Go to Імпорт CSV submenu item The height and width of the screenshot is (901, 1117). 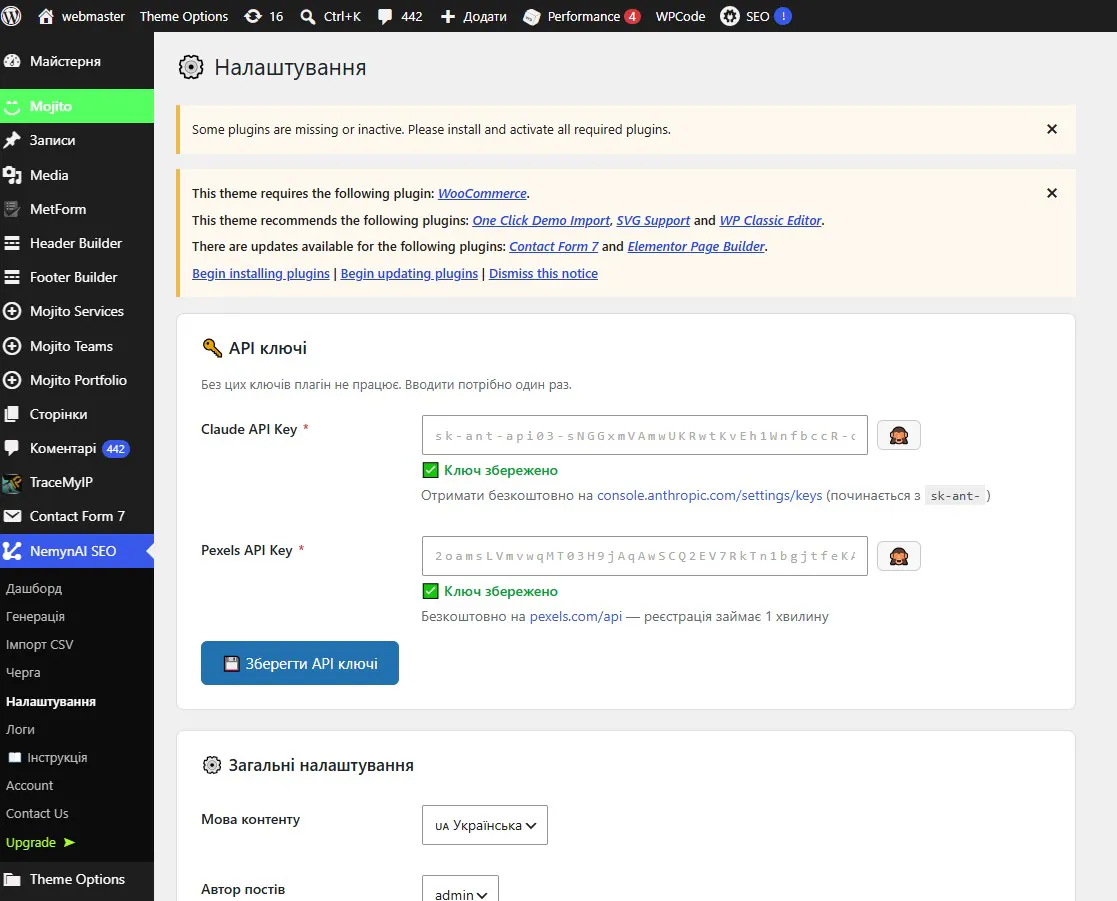(40, 645)
